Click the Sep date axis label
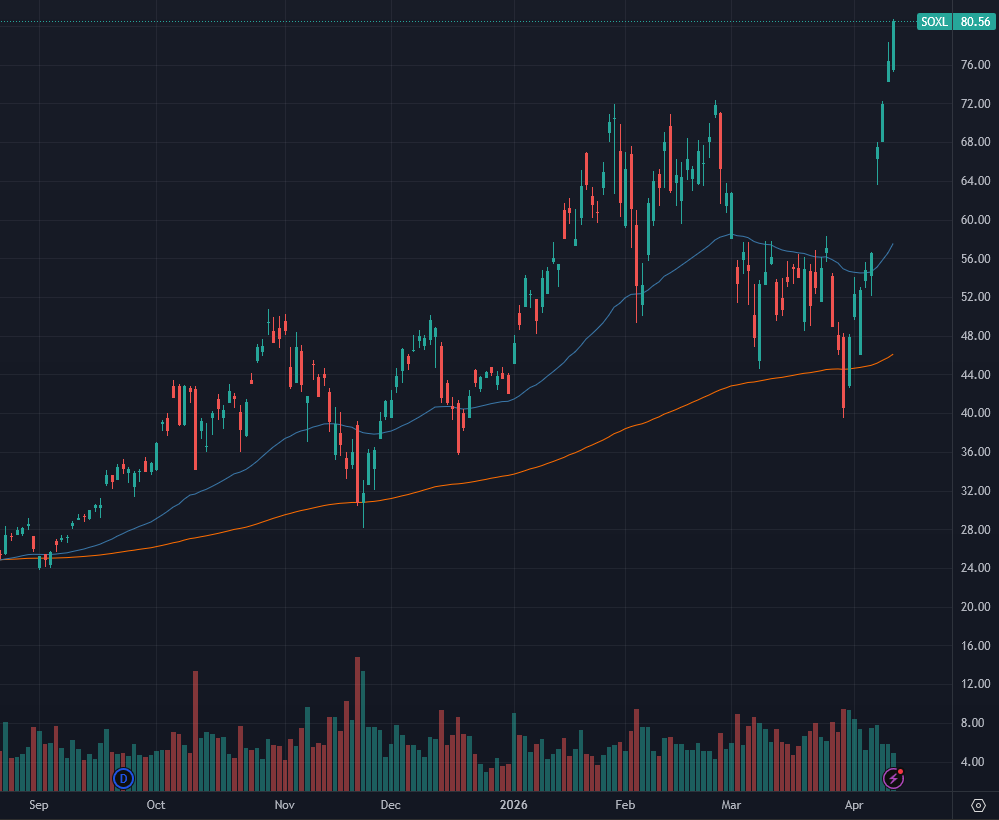This screenshot has width=999, height=820. [x=39, y=805]
